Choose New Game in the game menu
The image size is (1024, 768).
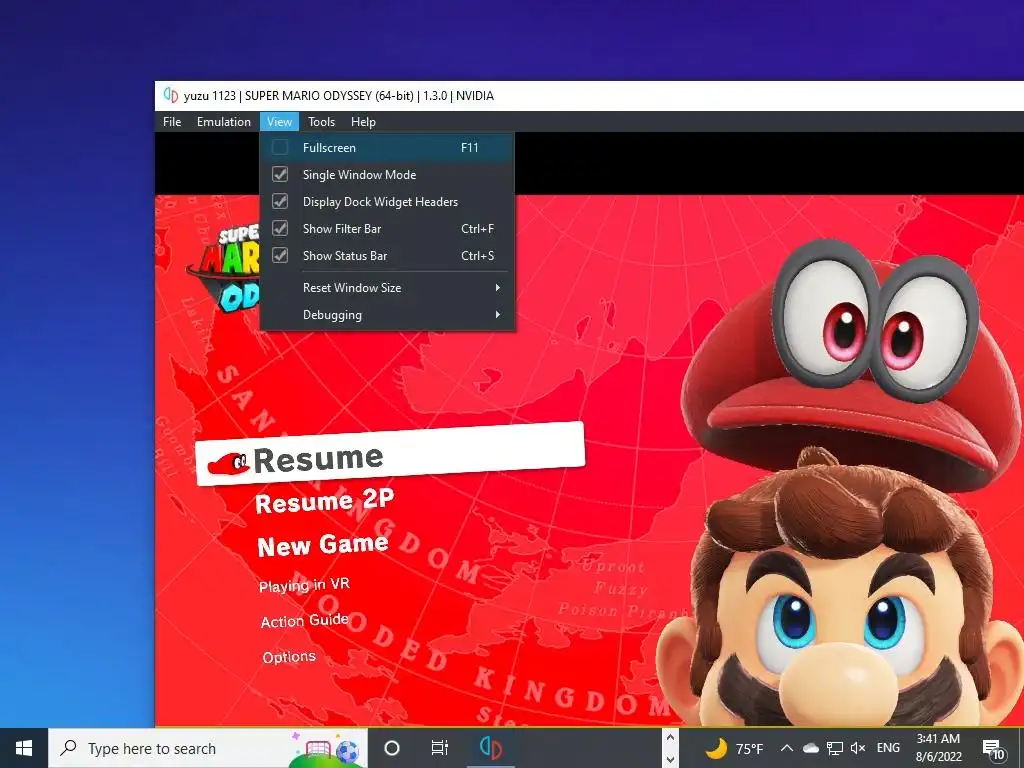(x=323, y=545)
